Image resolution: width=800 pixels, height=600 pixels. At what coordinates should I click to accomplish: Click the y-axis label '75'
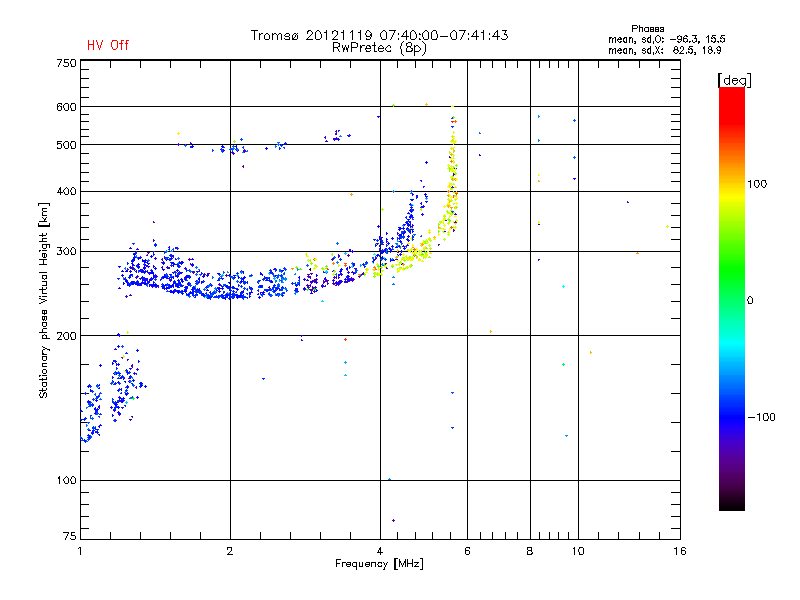click(x=70, y=536)
